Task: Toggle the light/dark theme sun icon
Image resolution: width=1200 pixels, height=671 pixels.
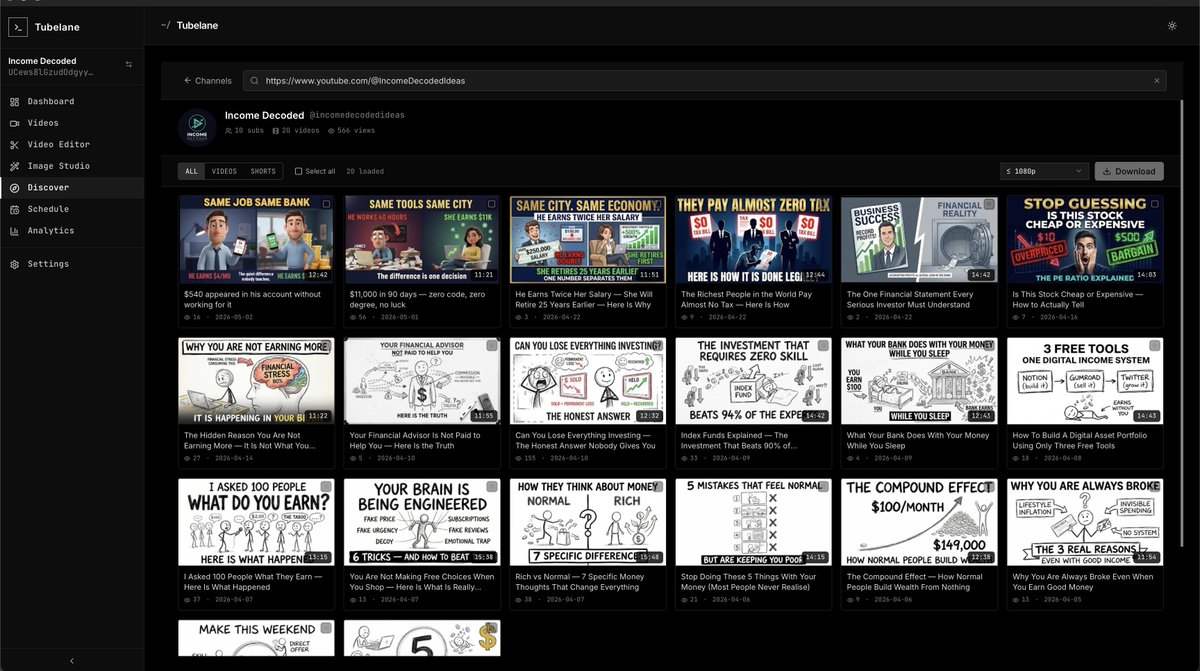Action: pyautogui.click(x=1172, y=25)
